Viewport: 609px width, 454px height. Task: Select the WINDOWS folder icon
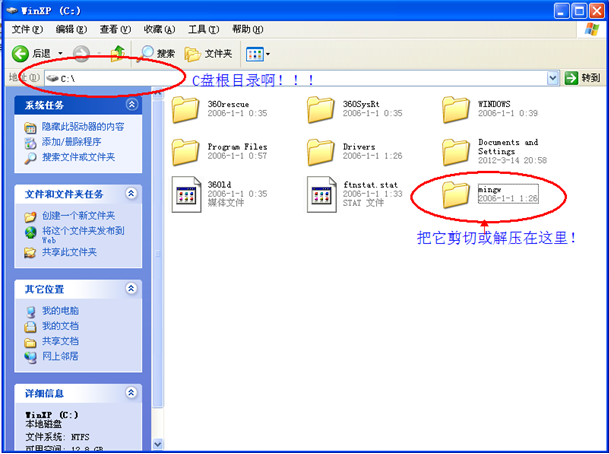pyautogui.click(x=456, y=110)
